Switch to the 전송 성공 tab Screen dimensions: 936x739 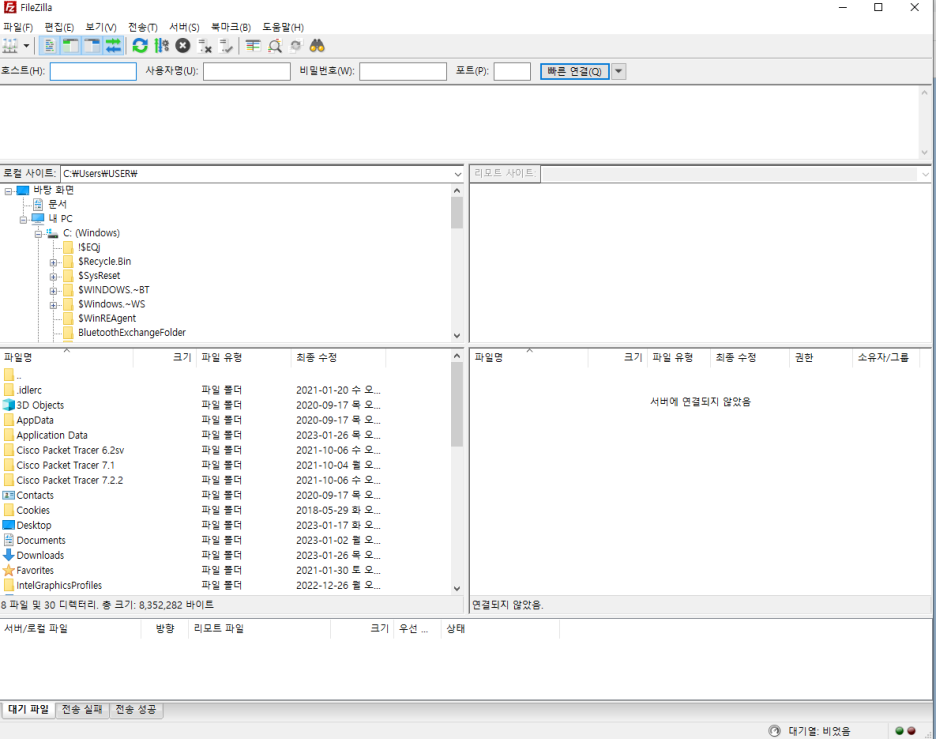pos(136,709)
